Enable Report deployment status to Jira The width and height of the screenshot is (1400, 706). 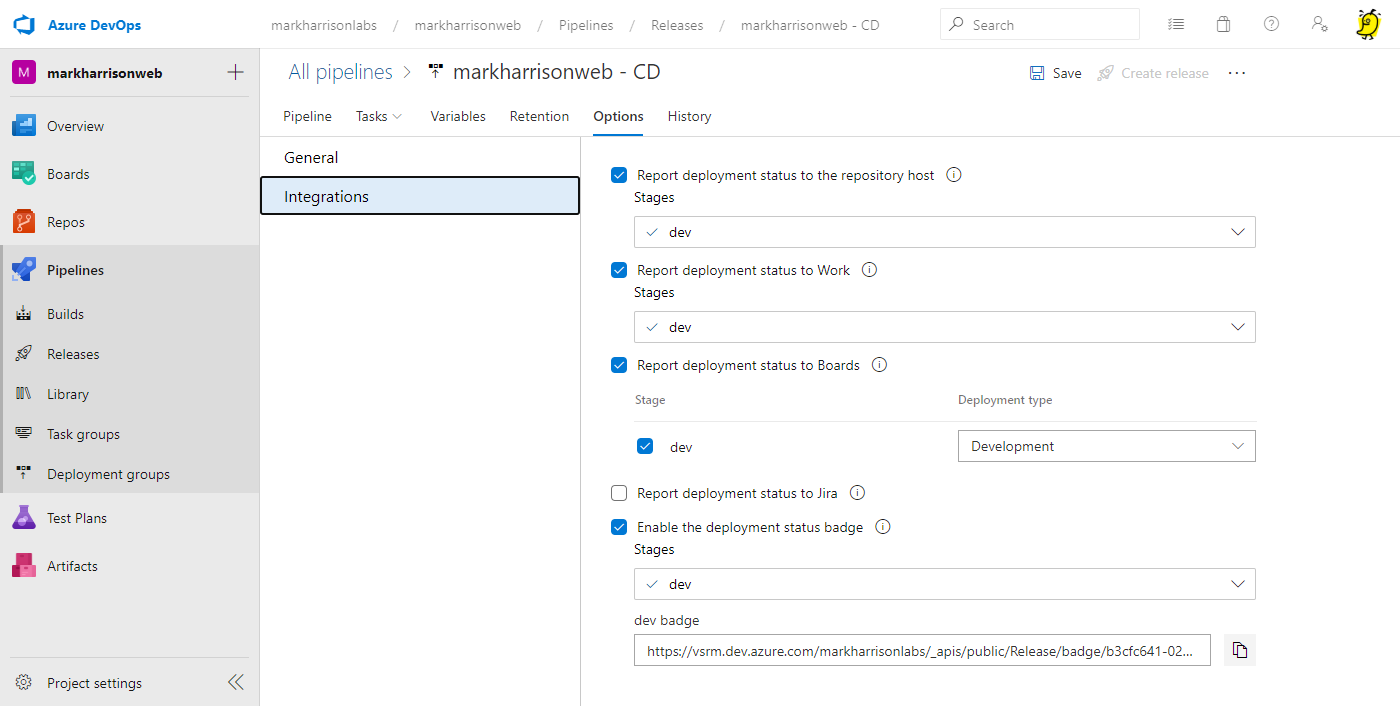619,493
